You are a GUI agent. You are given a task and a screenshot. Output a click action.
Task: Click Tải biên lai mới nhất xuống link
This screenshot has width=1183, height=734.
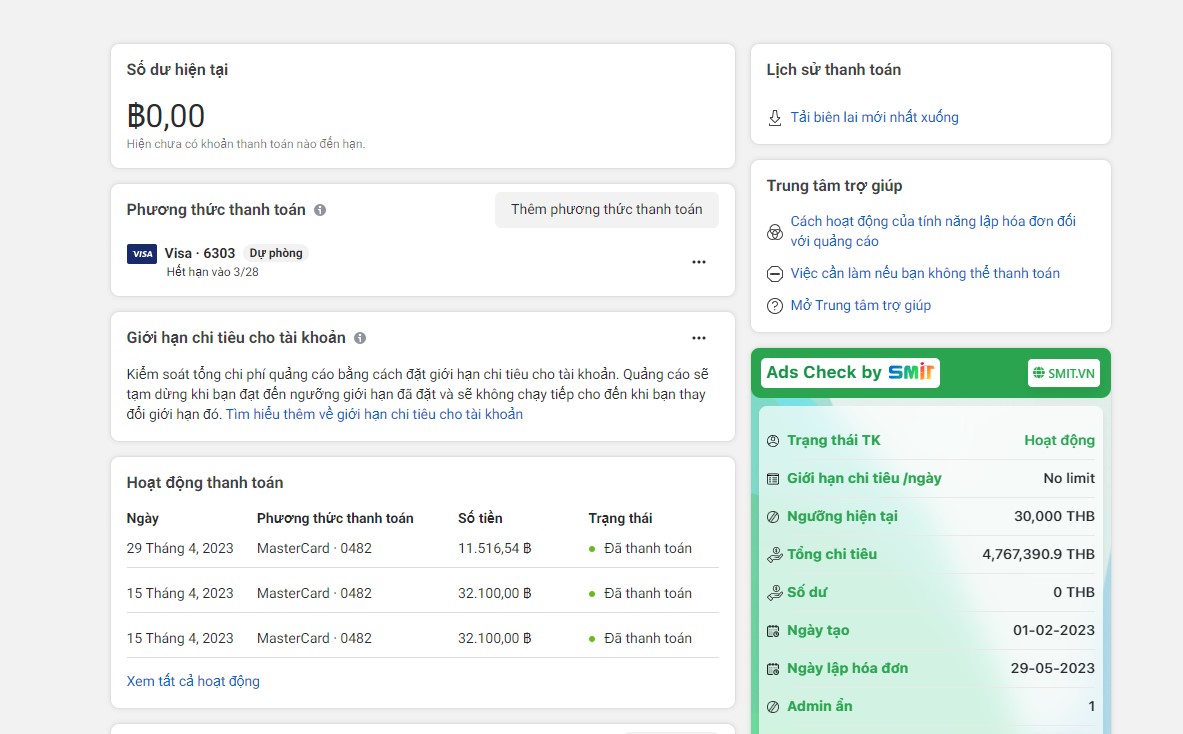click(874, 118)
